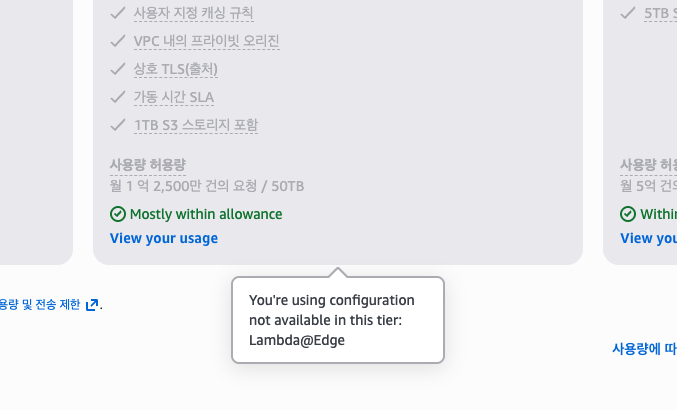Image resolution: width=677 pixels, height=410 pixels.
Task: Click the checkmark next to 1TB S3 스토리지 포함
Action: coord(118,125)
